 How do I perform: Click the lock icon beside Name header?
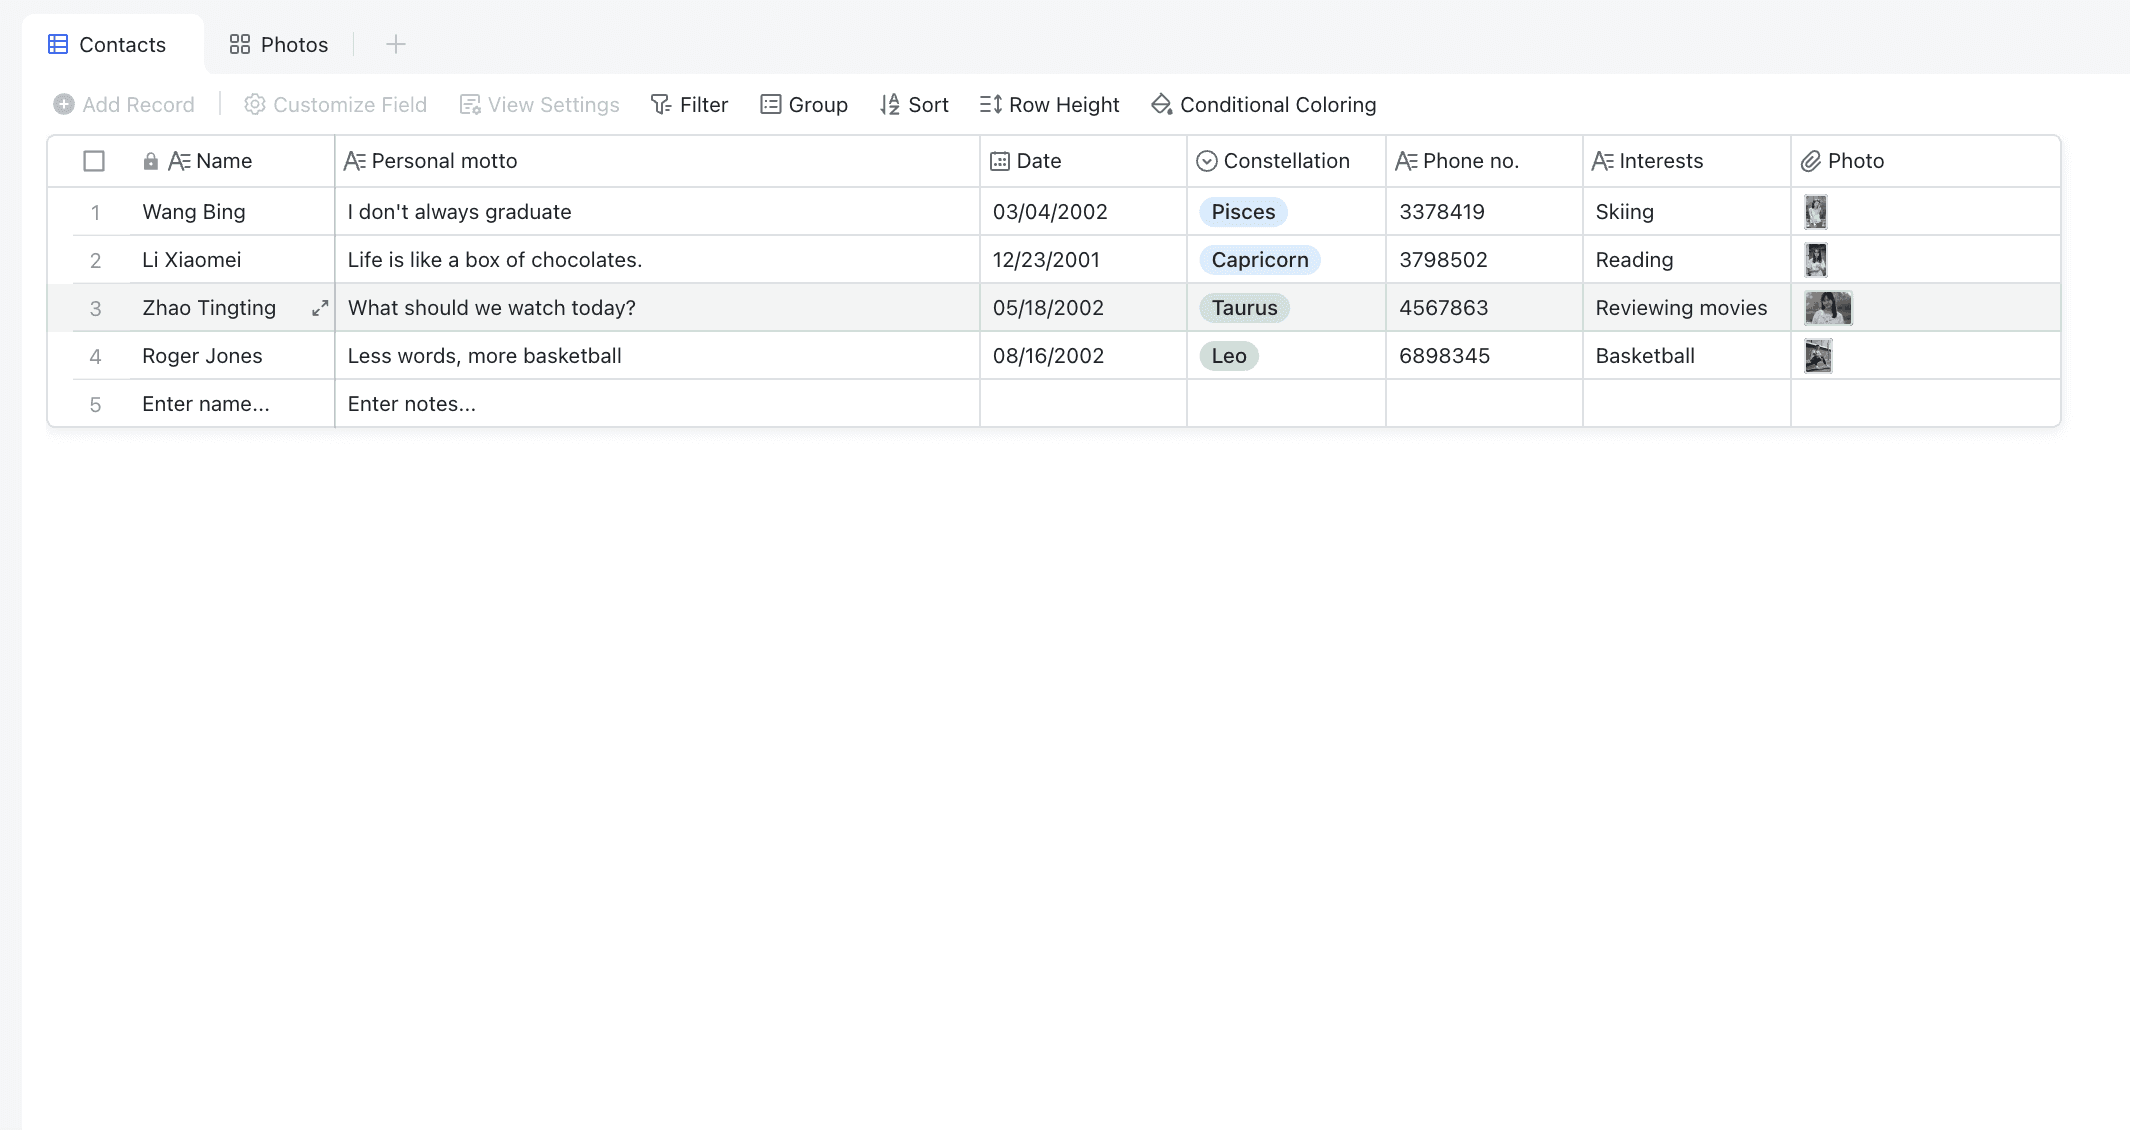[150, 161]
